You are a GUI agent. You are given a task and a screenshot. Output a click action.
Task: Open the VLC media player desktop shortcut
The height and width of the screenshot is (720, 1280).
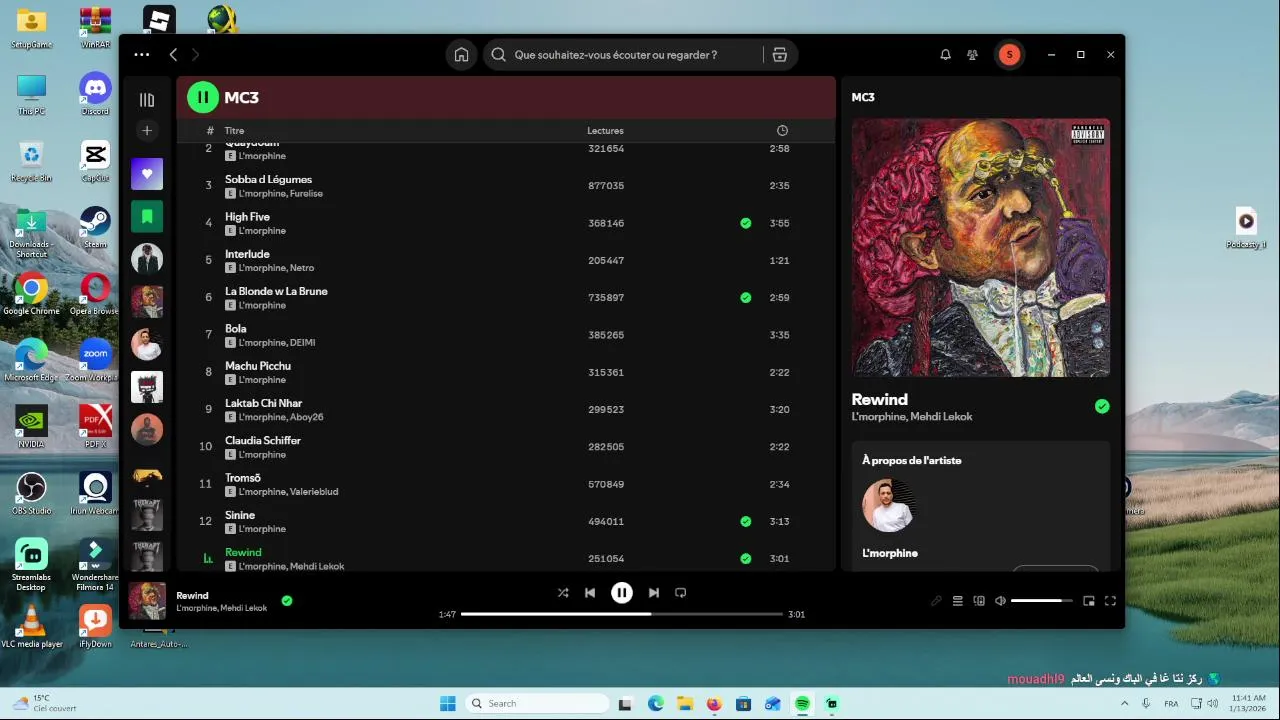point(32,627)
